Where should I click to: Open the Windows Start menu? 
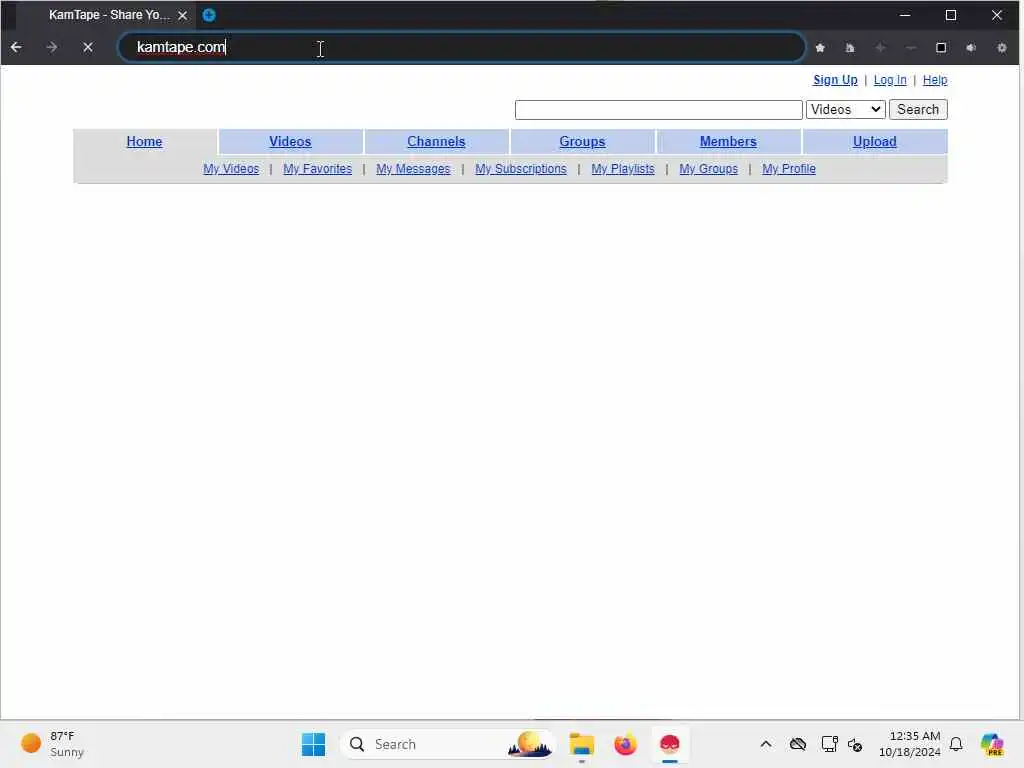click(313, 744)
